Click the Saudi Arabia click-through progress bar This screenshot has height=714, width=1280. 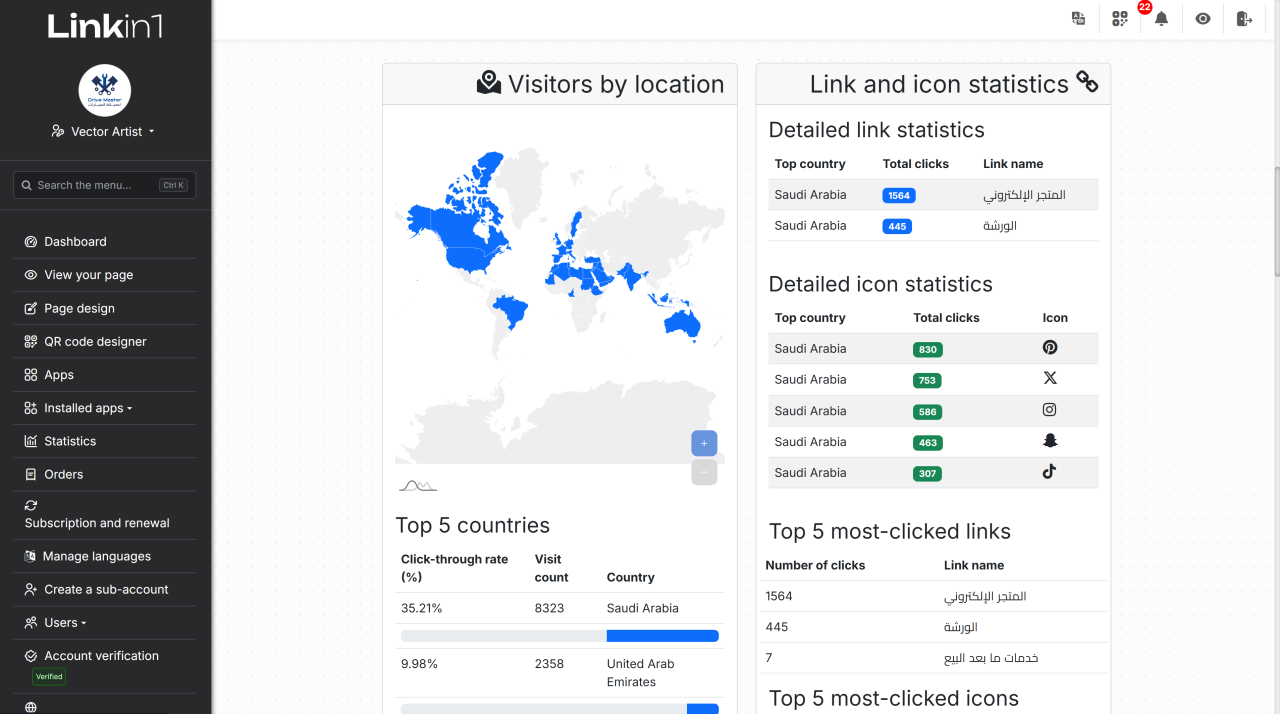point(560,636)
